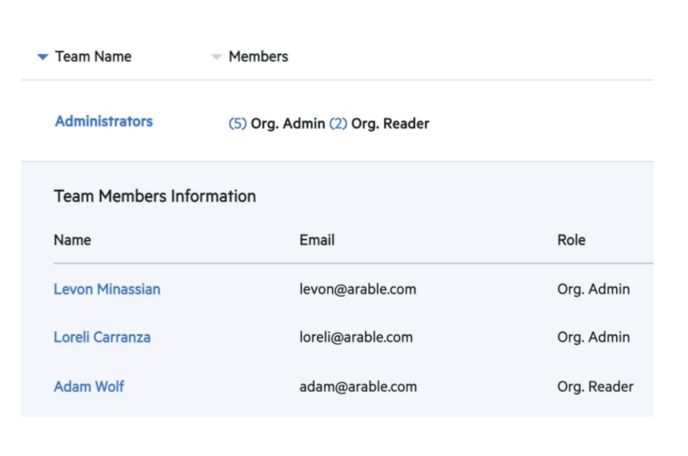688x456 pixels.
Task: Click Adam Wolf's Org. Reader role
Action: pyautogui.click(x=595, y=387)
